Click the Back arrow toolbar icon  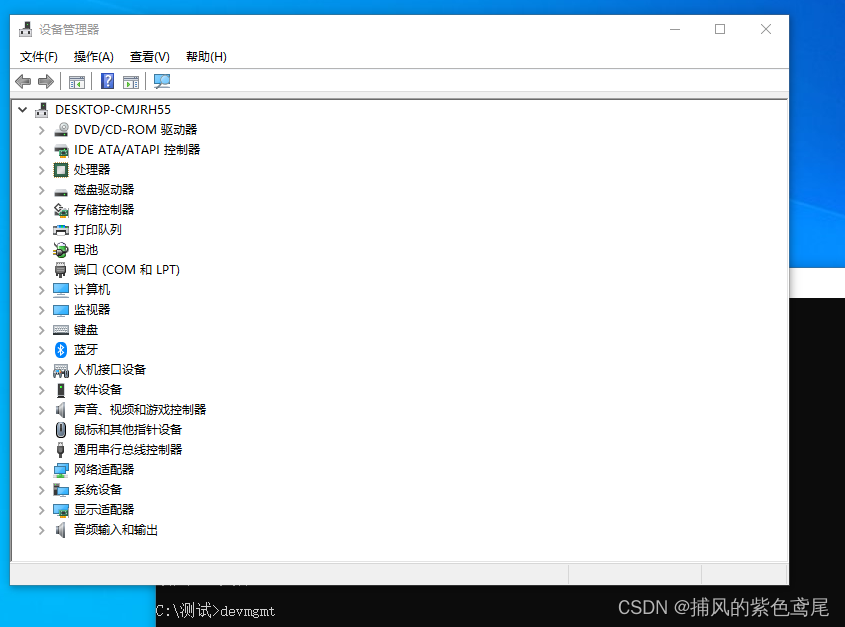click(23, 81)
